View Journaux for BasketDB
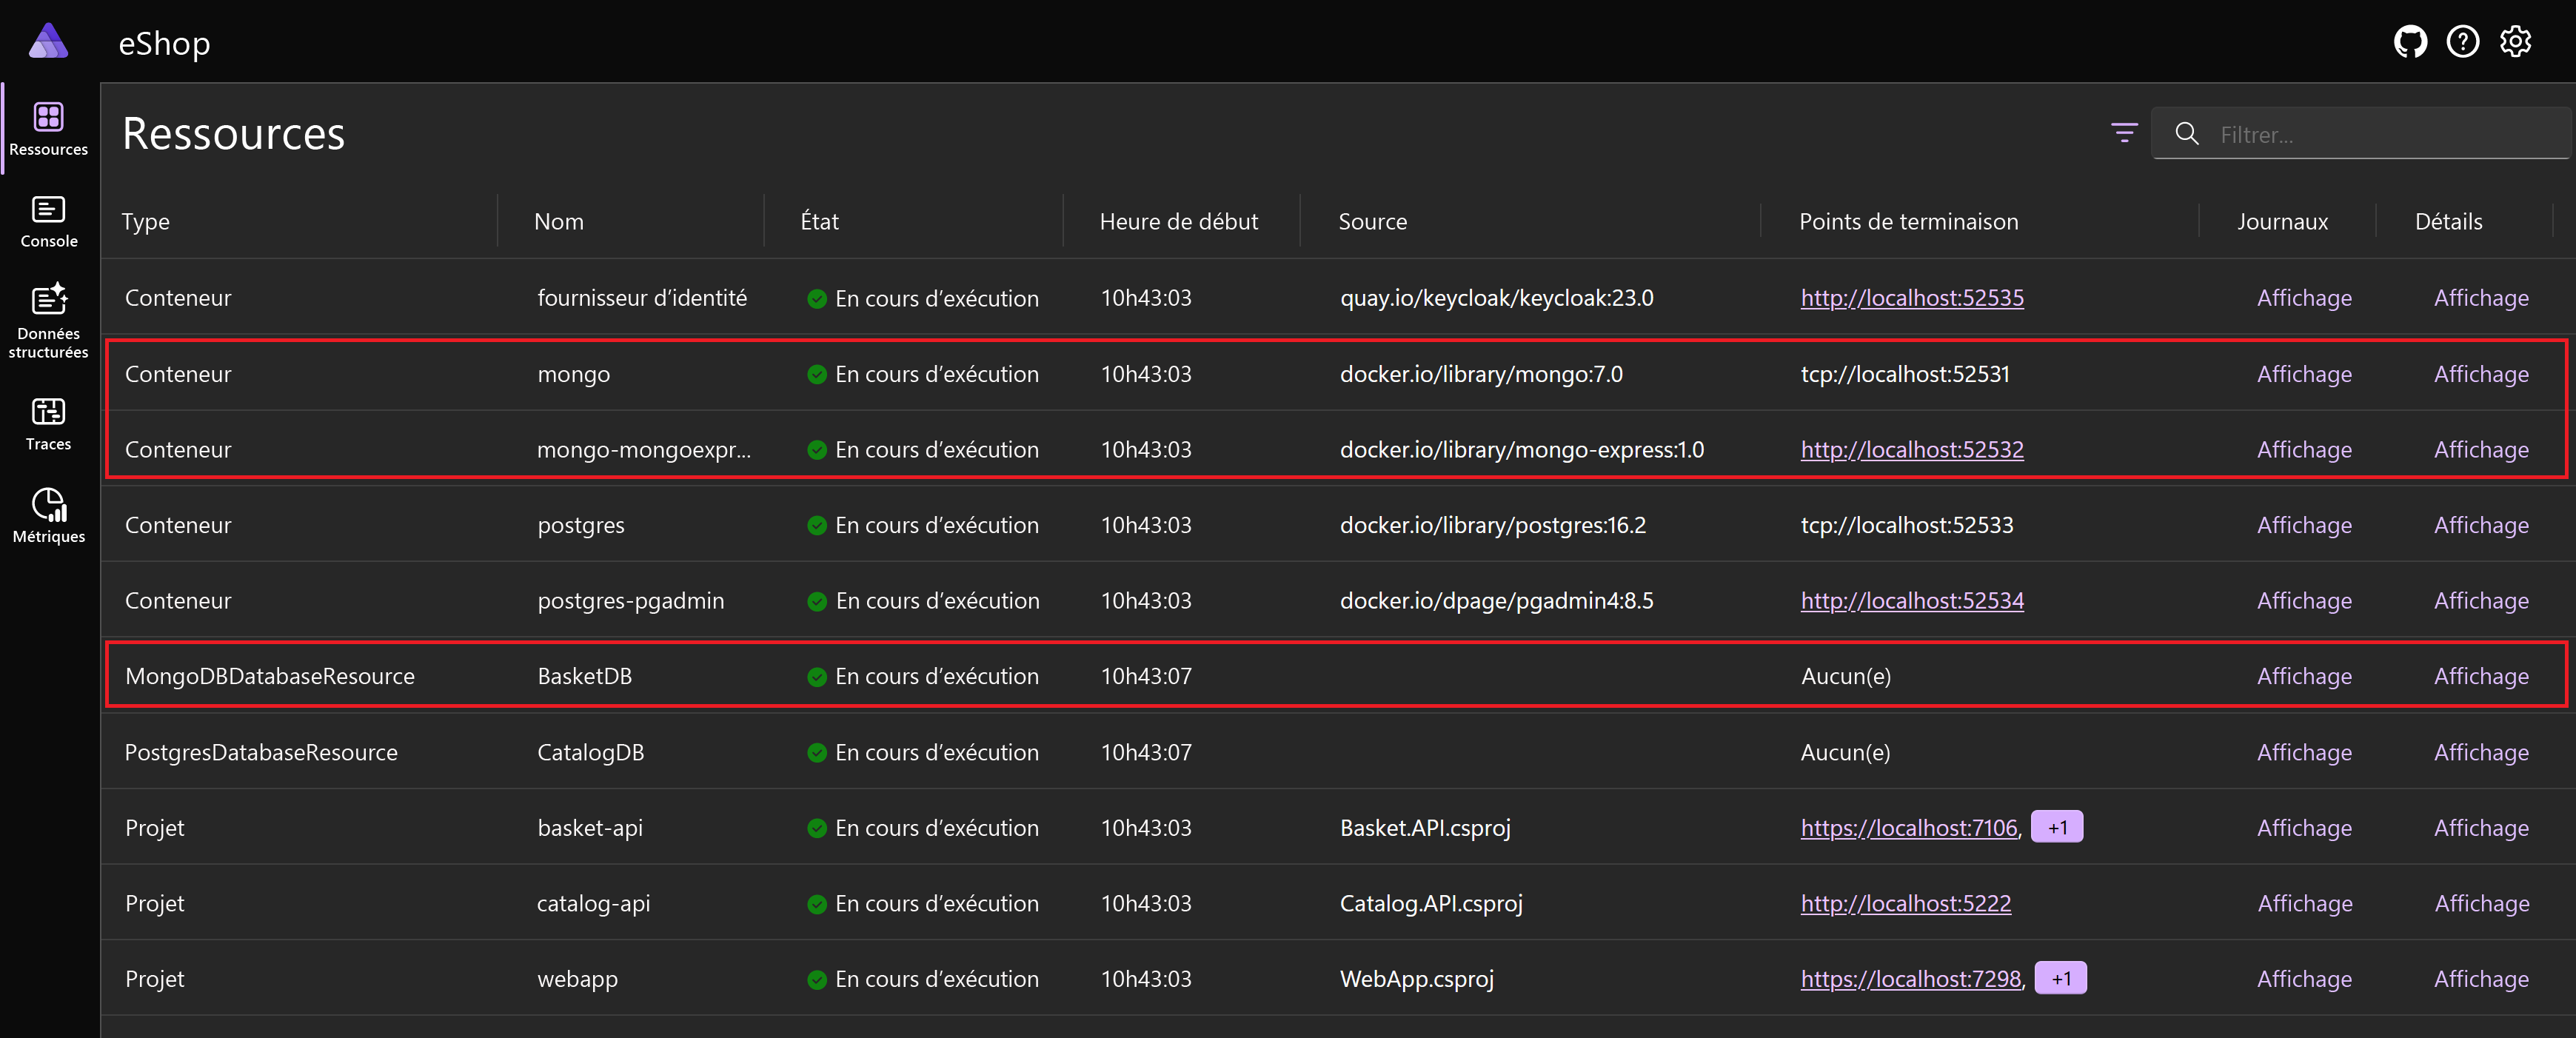This screenshot has height=1038, width=2576. pos(2304,677)
